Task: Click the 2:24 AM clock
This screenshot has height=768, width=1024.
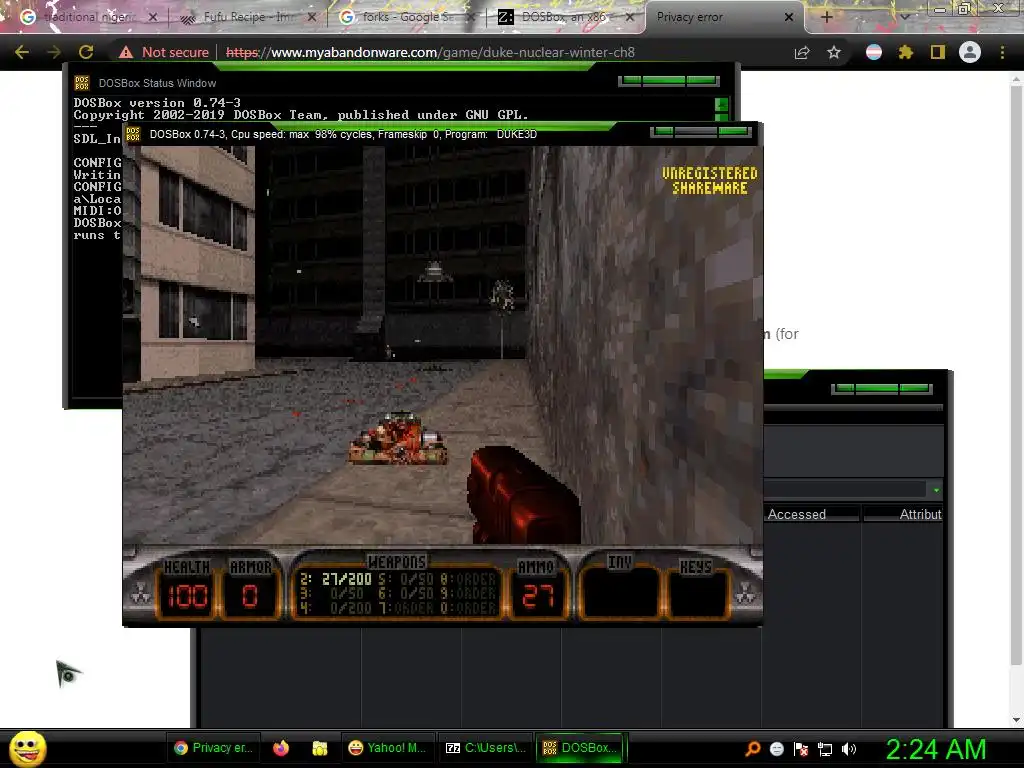Action: (x=935, y=749)
